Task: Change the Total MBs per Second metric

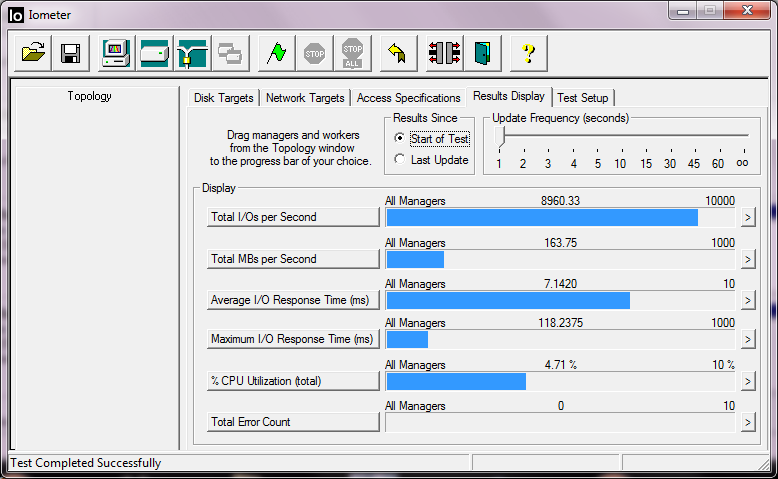Action: coord(293,259)
